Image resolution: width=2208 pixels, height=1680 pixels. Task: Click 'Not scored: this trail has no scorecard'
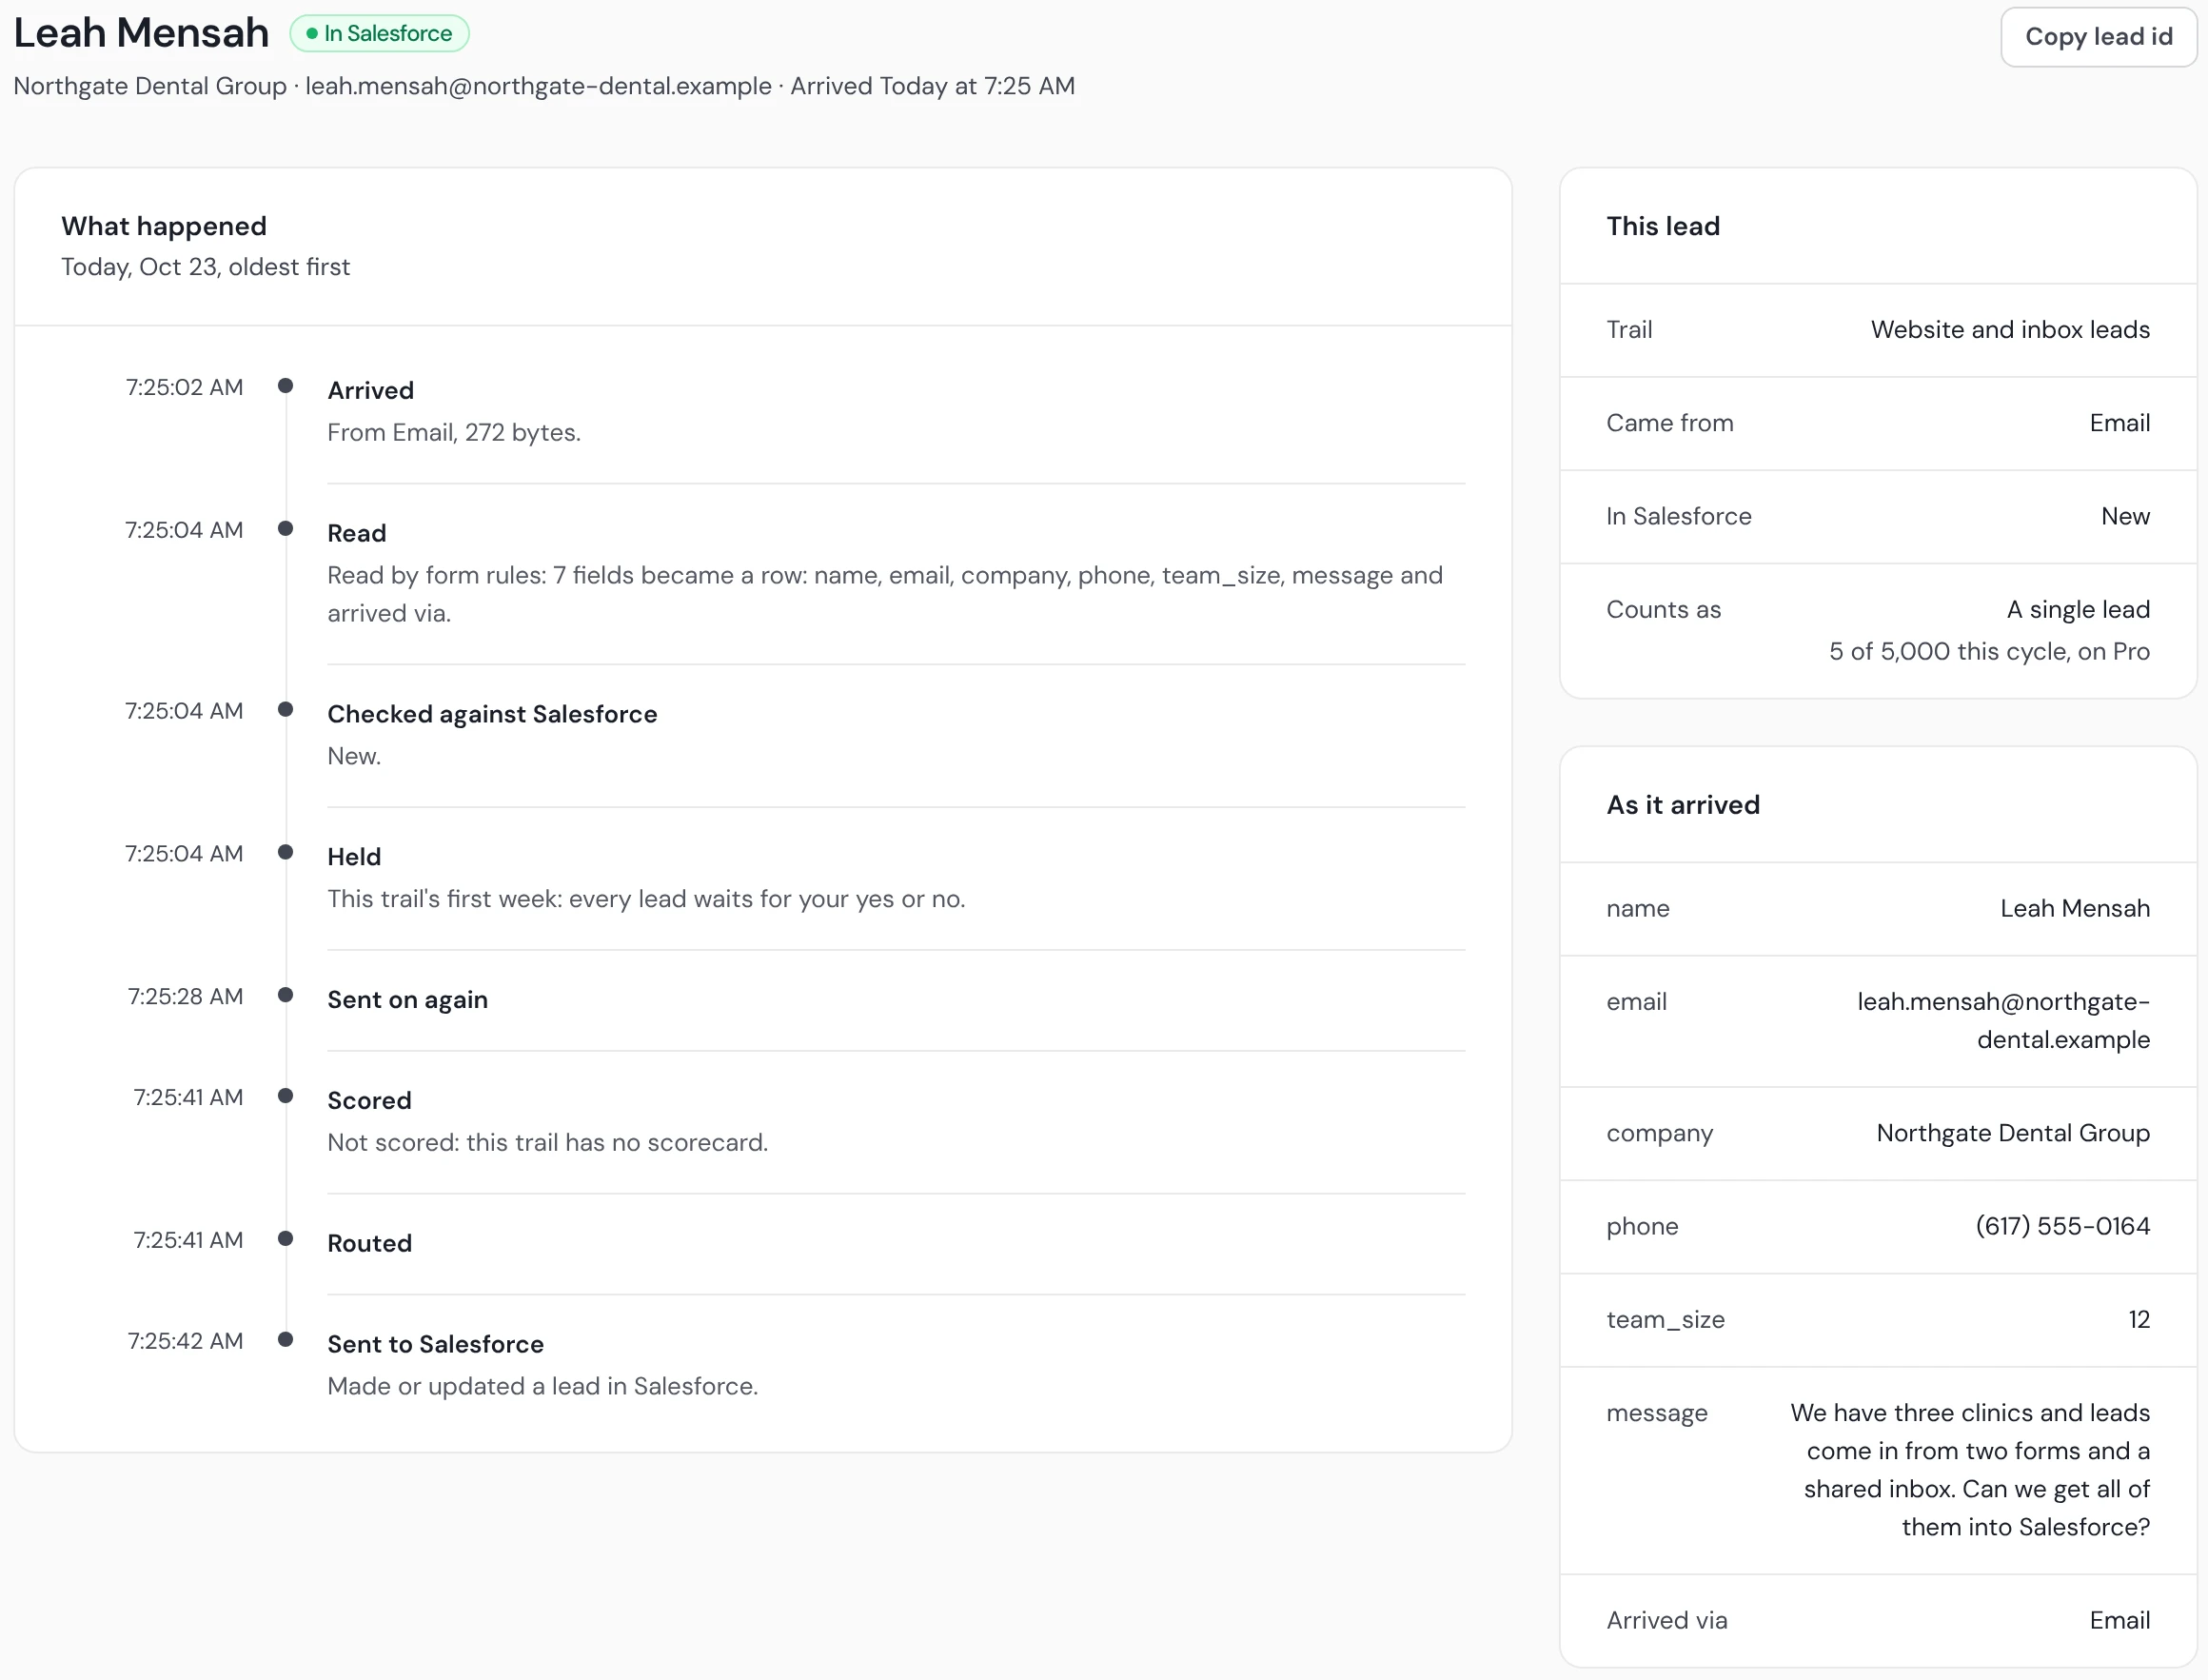(548, 1142)
